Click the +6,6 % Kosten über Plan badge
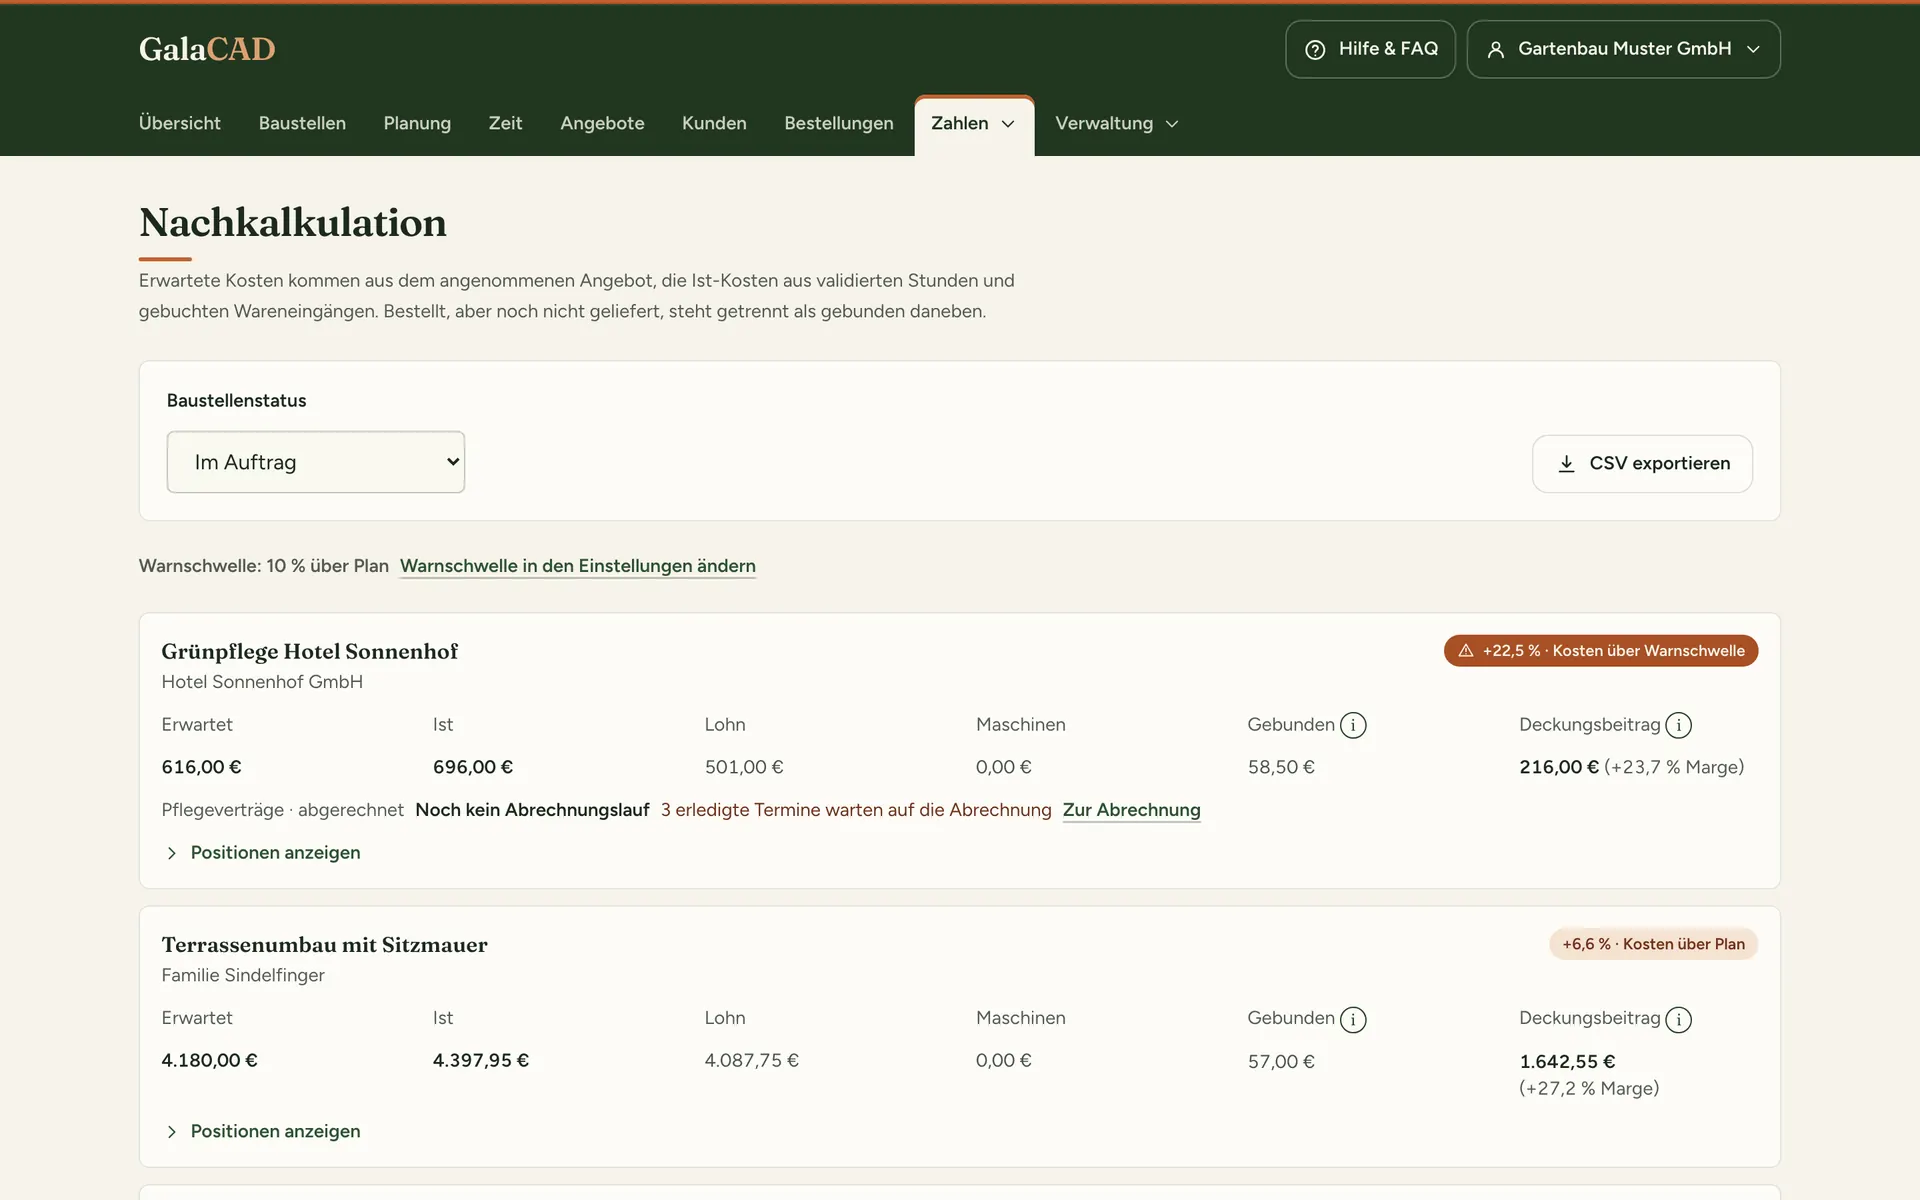 pyautogui.click(x=1653, y=944)
